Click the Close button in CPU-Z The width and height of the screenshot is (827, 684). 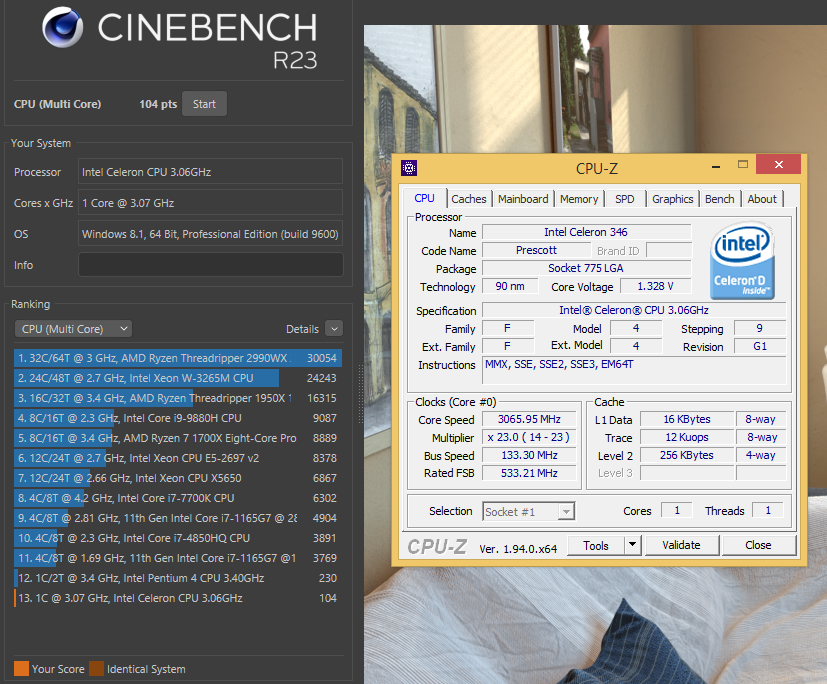coord(758,545)
